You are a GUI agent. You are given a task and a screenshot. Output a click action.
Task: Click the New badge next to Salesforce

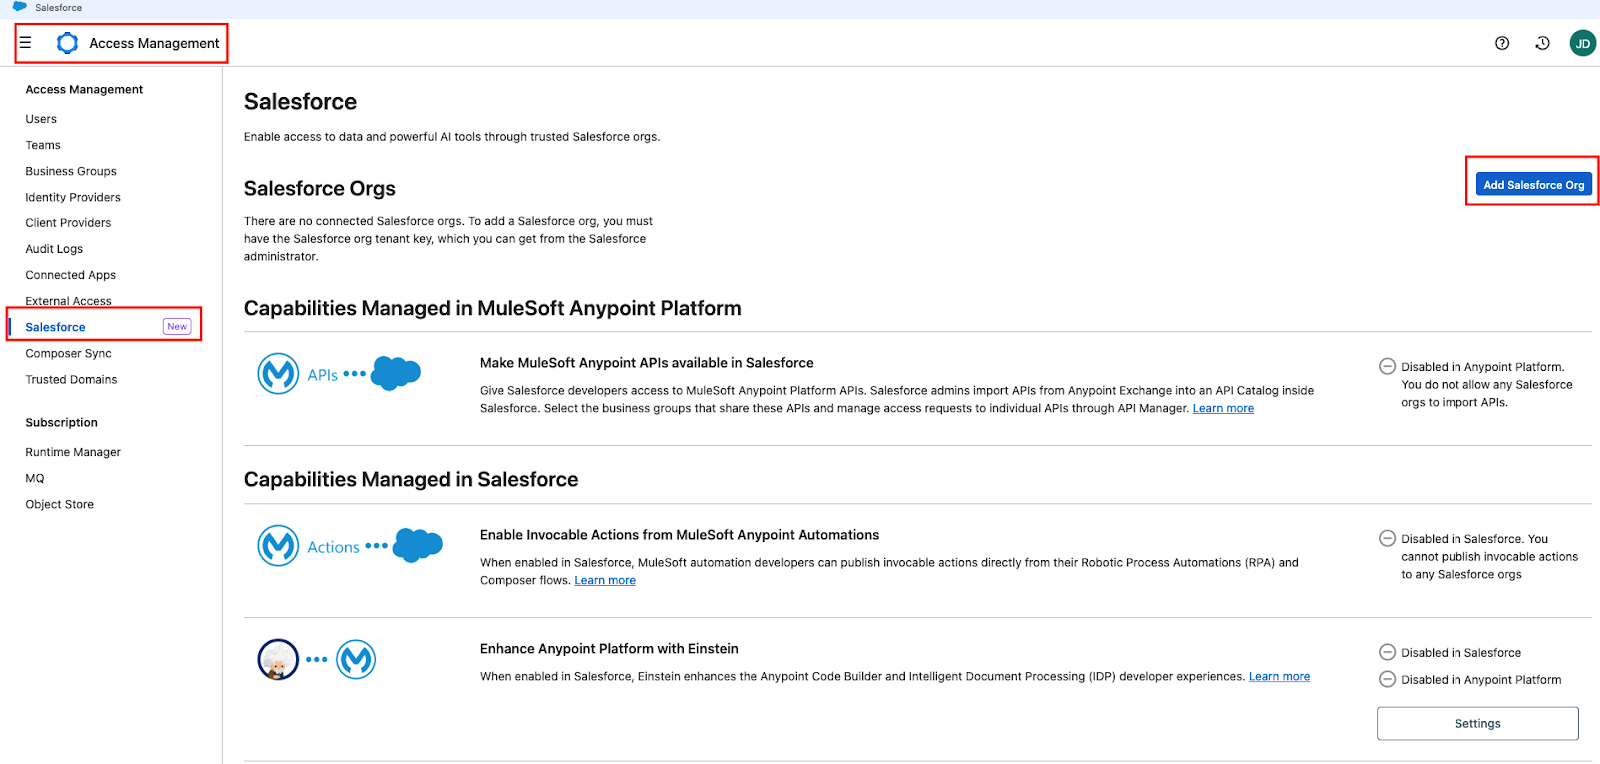(x=177, y=327)
